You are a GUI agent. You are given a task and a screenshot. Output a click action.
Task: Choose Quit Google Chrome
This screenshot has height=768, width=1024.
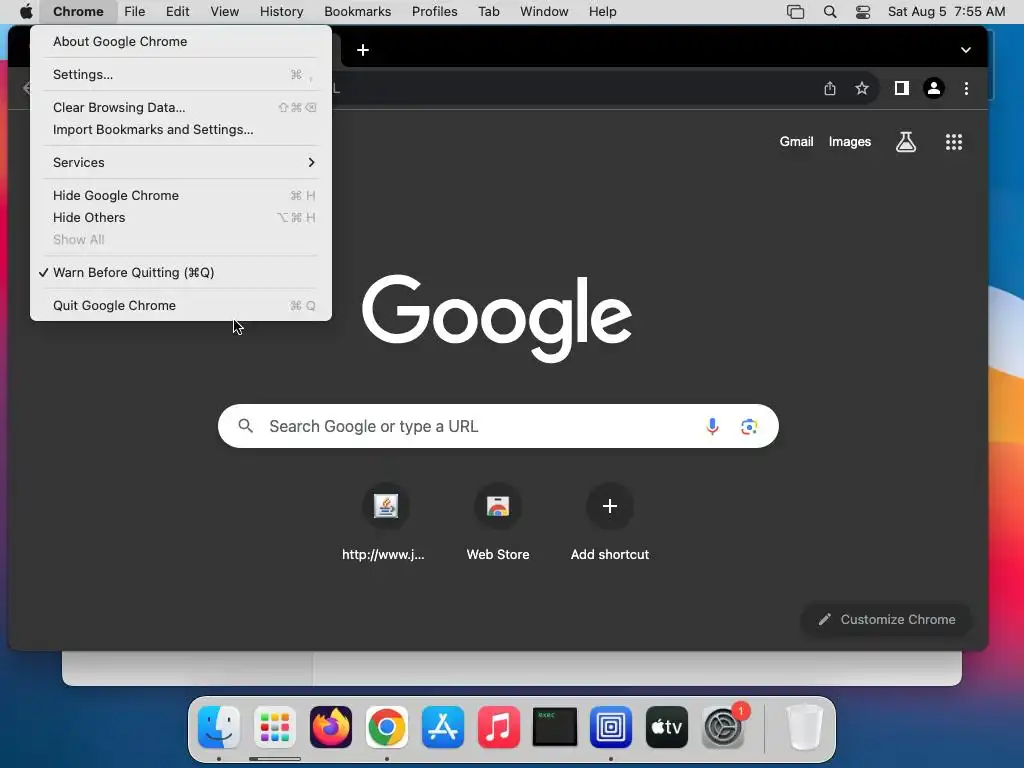coord(181,306)
